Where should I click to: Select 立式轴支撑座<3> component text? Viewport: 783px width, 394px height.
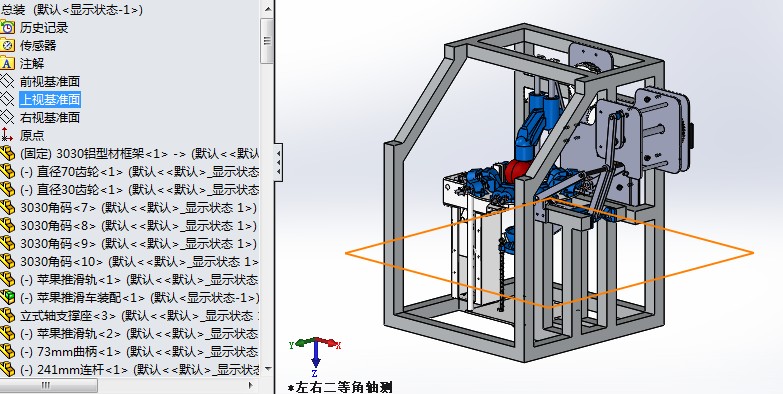139,315
